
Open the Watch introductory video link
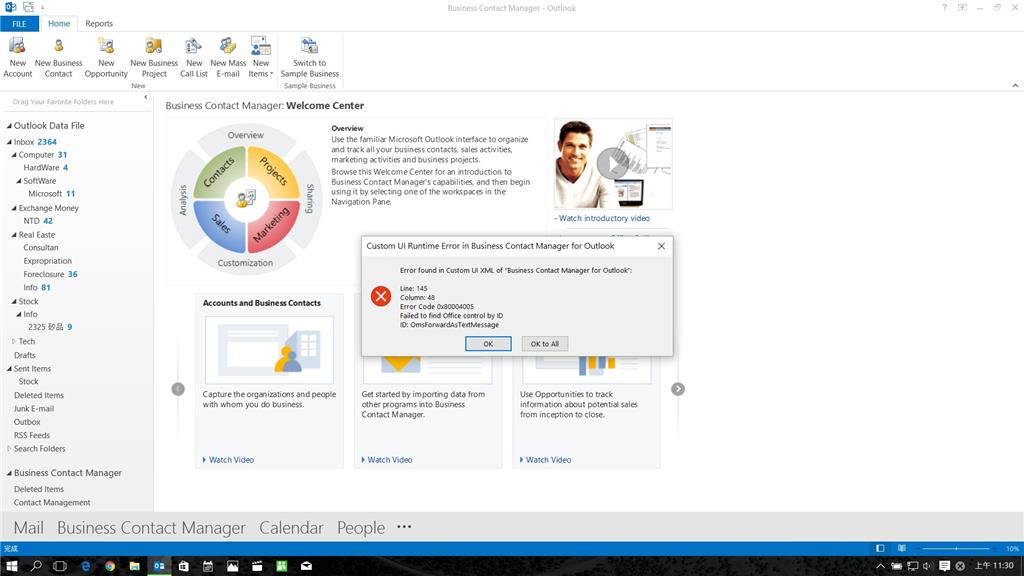point(604,218)
